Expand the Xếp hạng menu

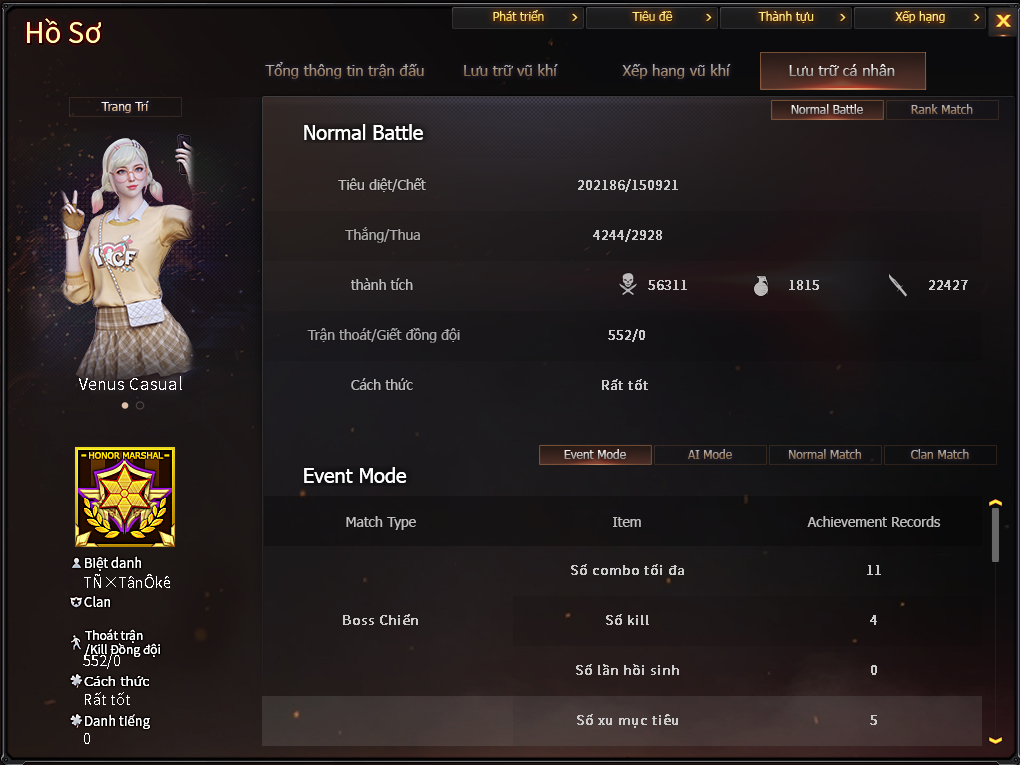pyautogui.click(x=920, y=17)
